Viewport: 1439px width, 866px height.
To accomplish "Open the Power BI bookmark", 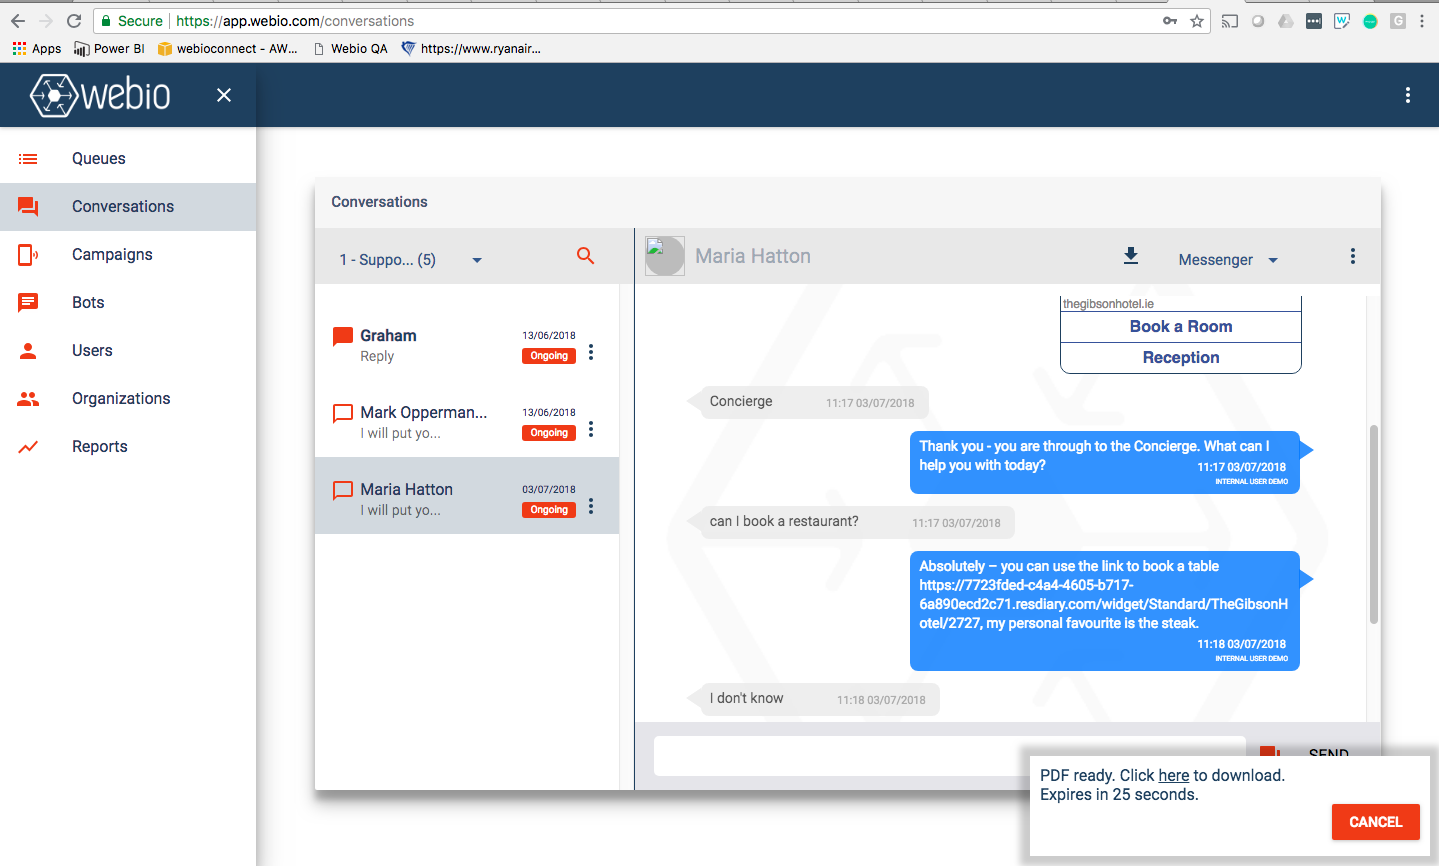I will 109,48.
